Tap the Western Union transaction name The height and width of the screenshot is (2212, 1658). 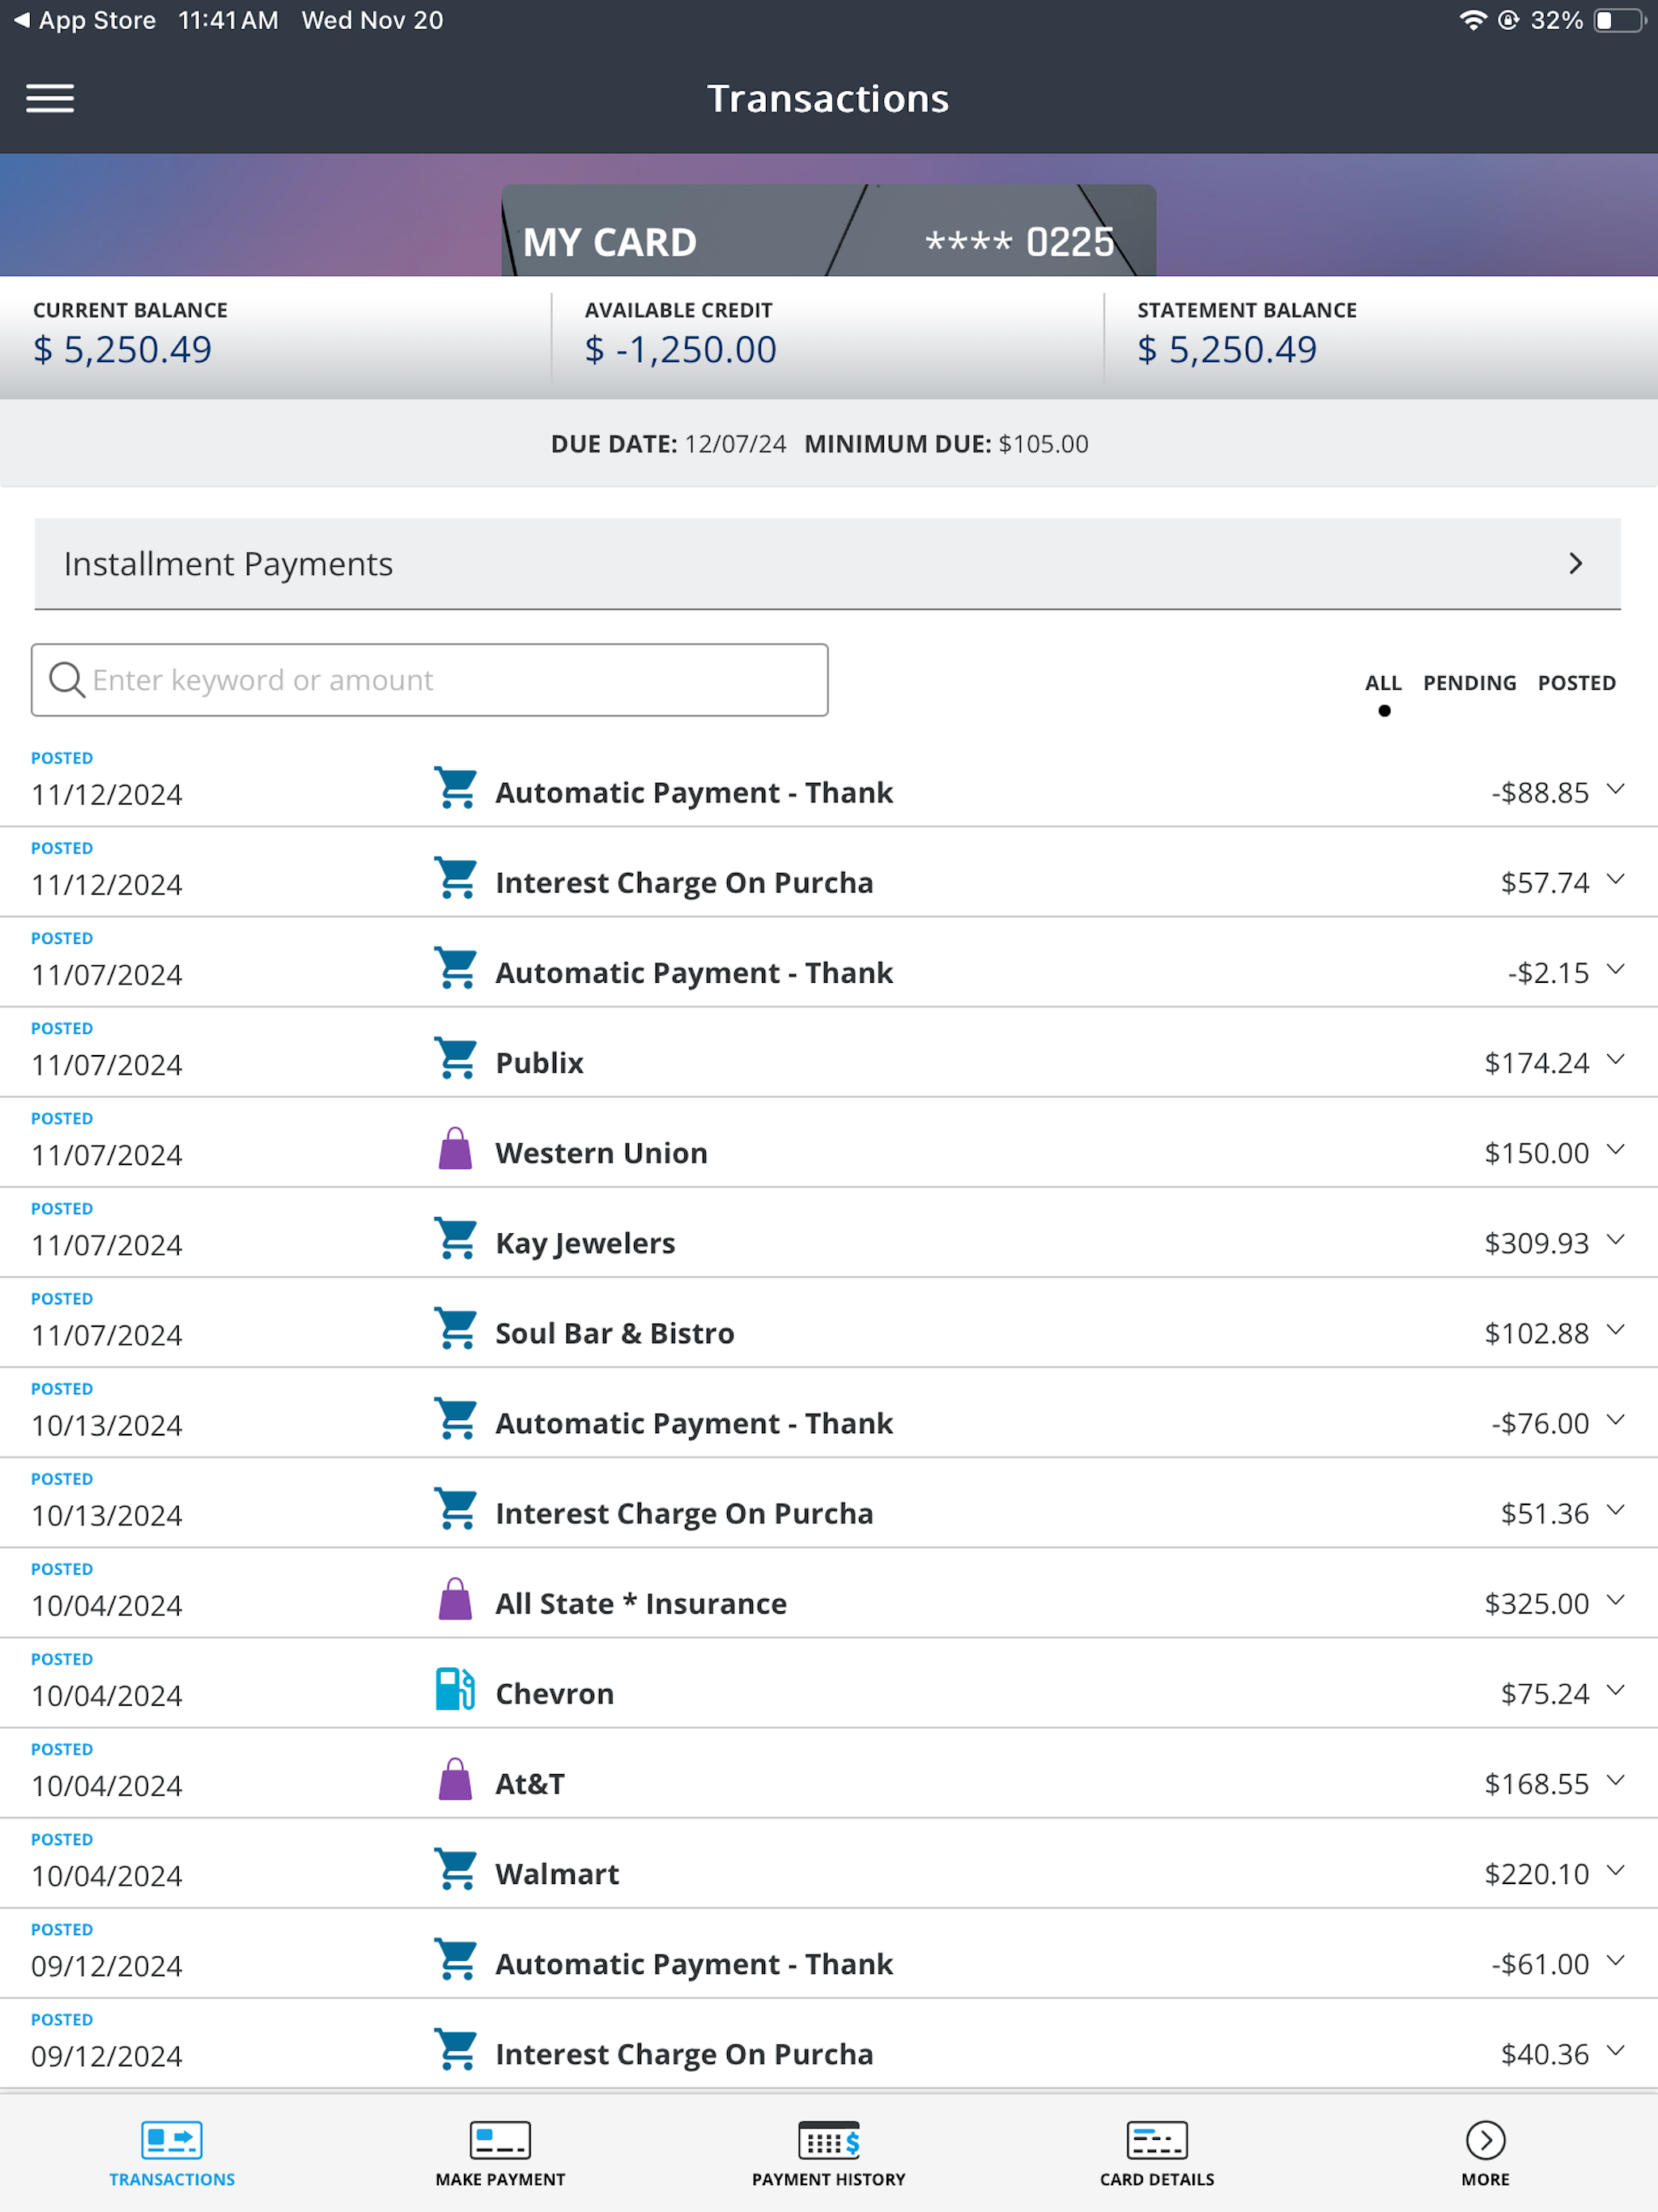click(x=601, y=1153)
